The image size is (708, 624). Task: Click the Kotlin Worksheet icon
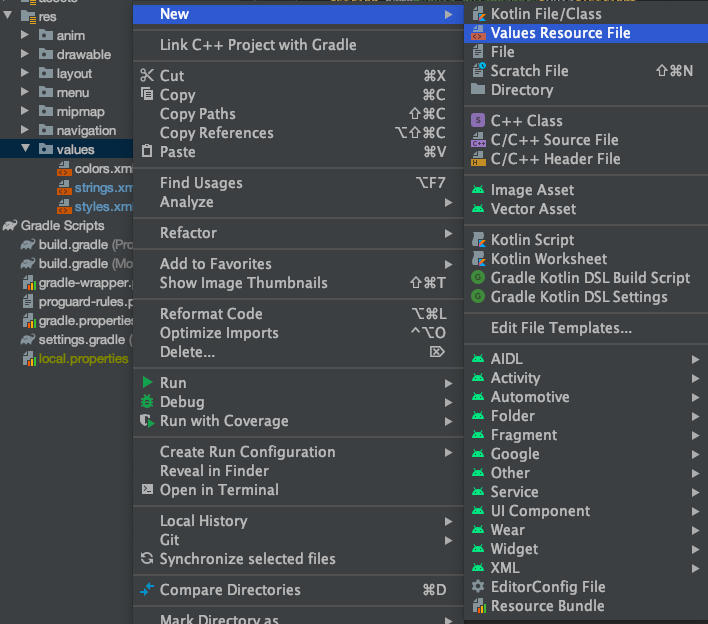(x=478, y=259)
